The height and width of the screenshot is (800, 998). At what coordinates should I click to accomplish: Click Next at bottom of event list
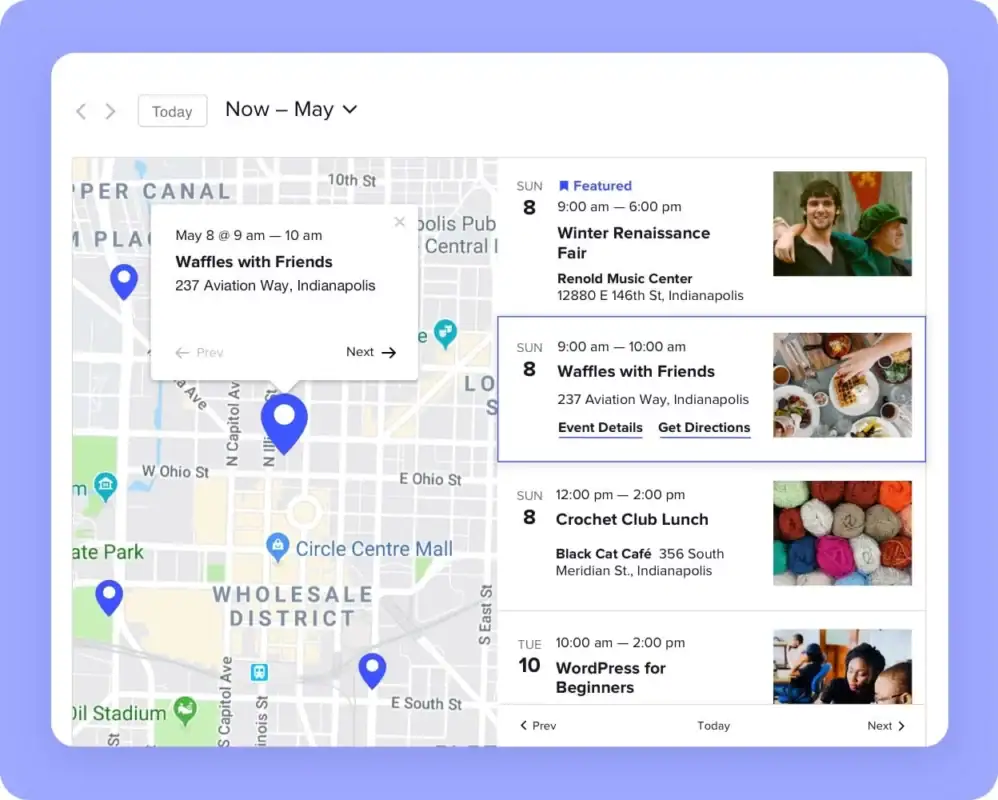click(886, 726)
